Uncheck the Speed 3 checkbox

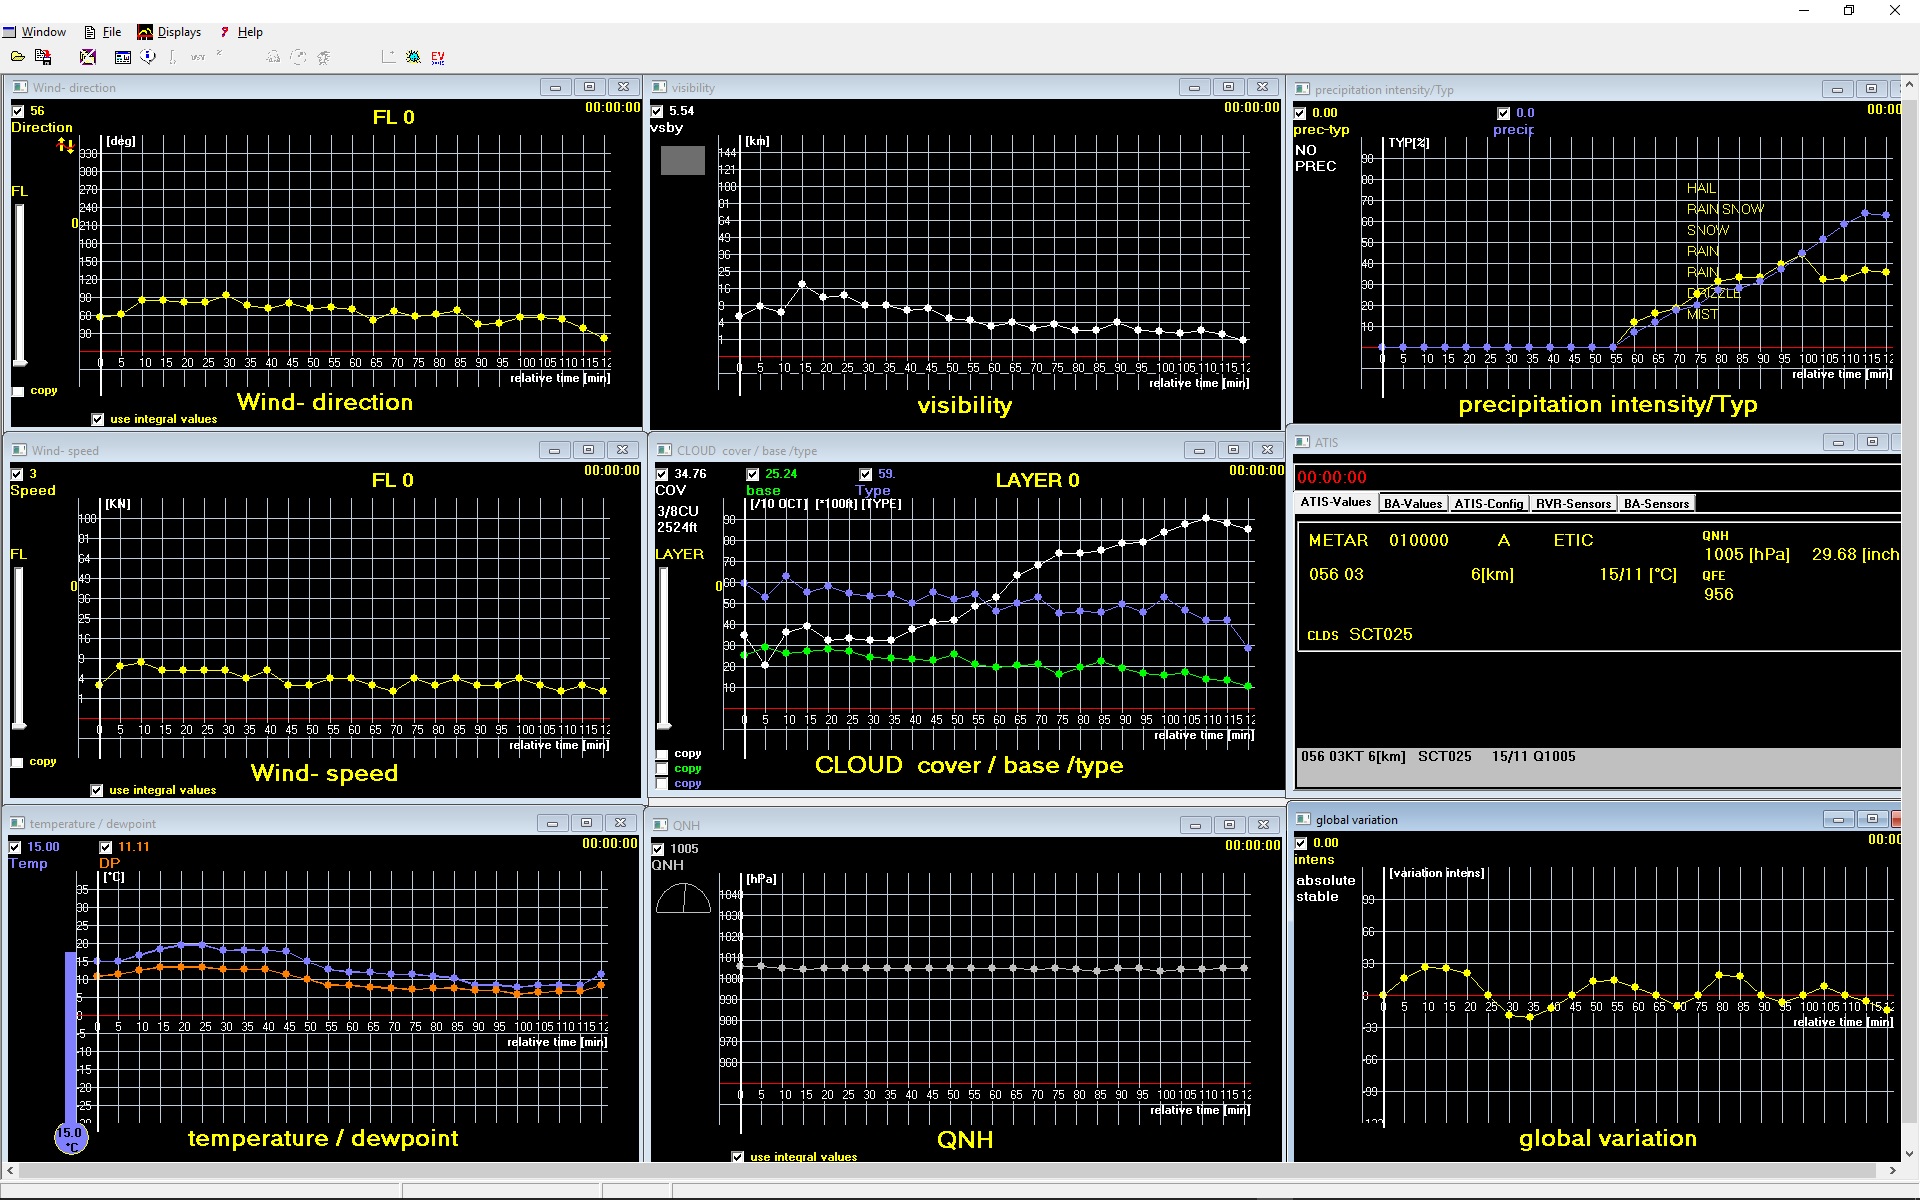(x=17, y=474)
